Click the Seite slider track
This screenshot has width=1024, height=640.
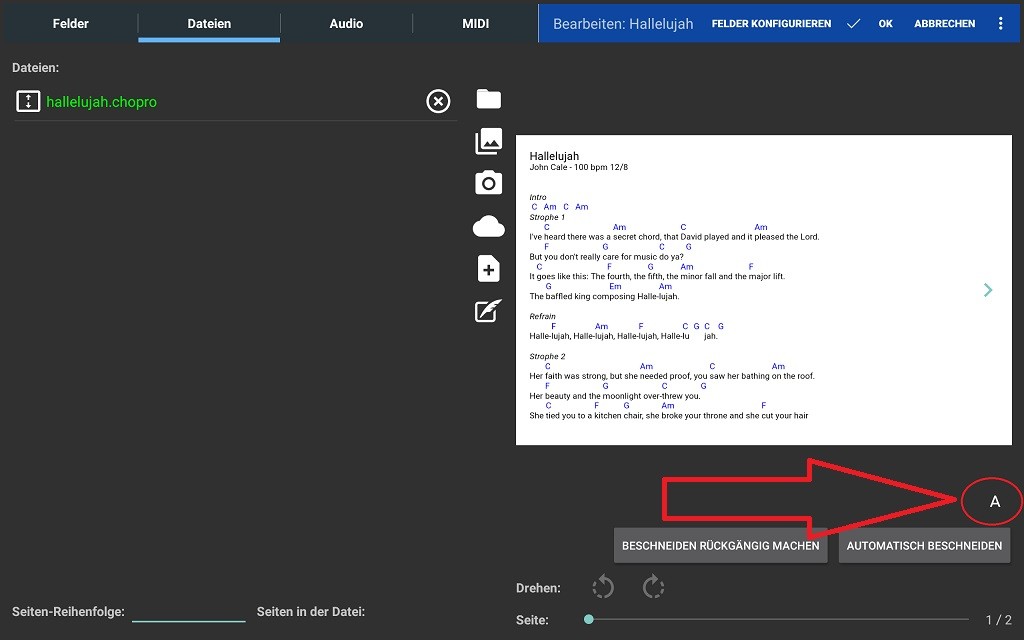coord(778,619)
